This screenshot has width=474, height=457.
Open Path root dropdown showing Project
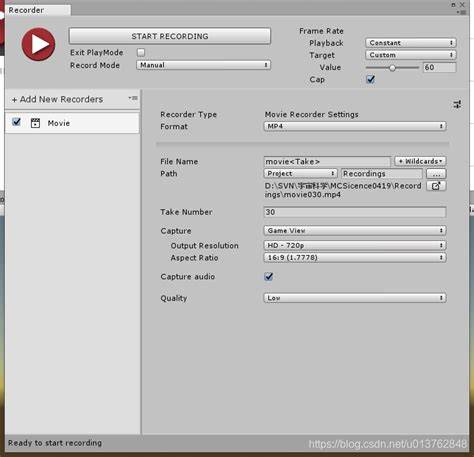click(x=300, y=174)
